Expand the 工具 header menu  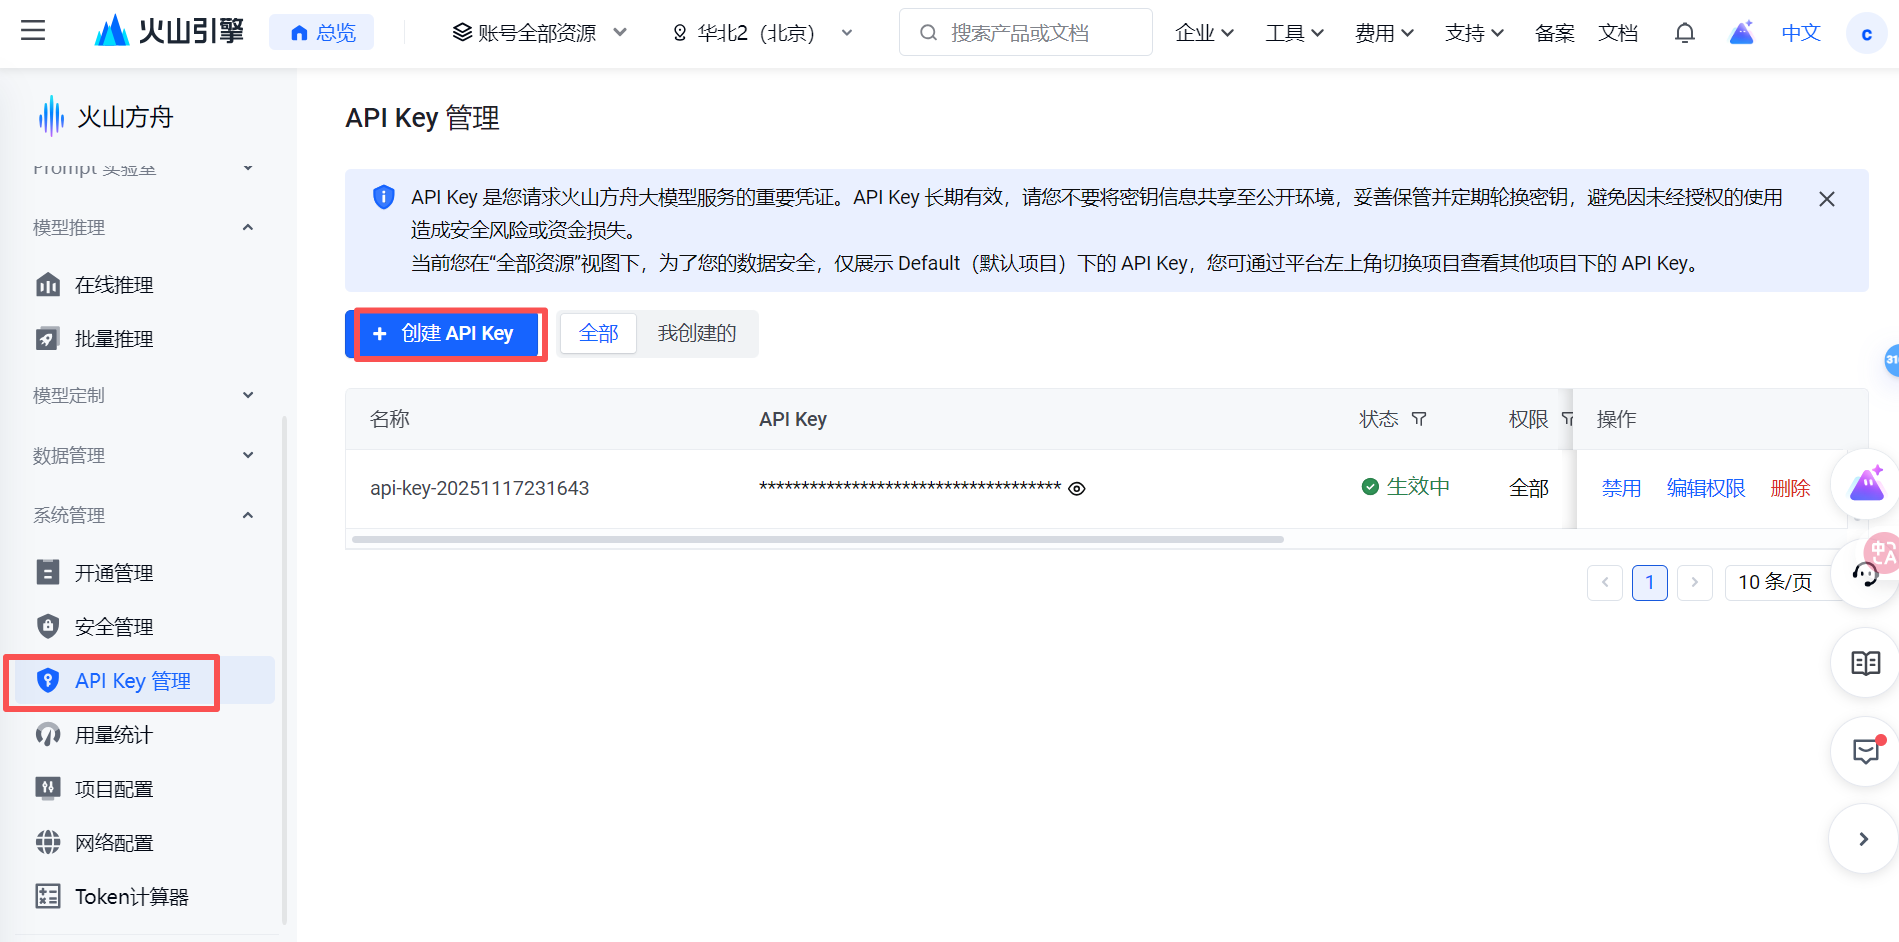[x=1295, y=33]
